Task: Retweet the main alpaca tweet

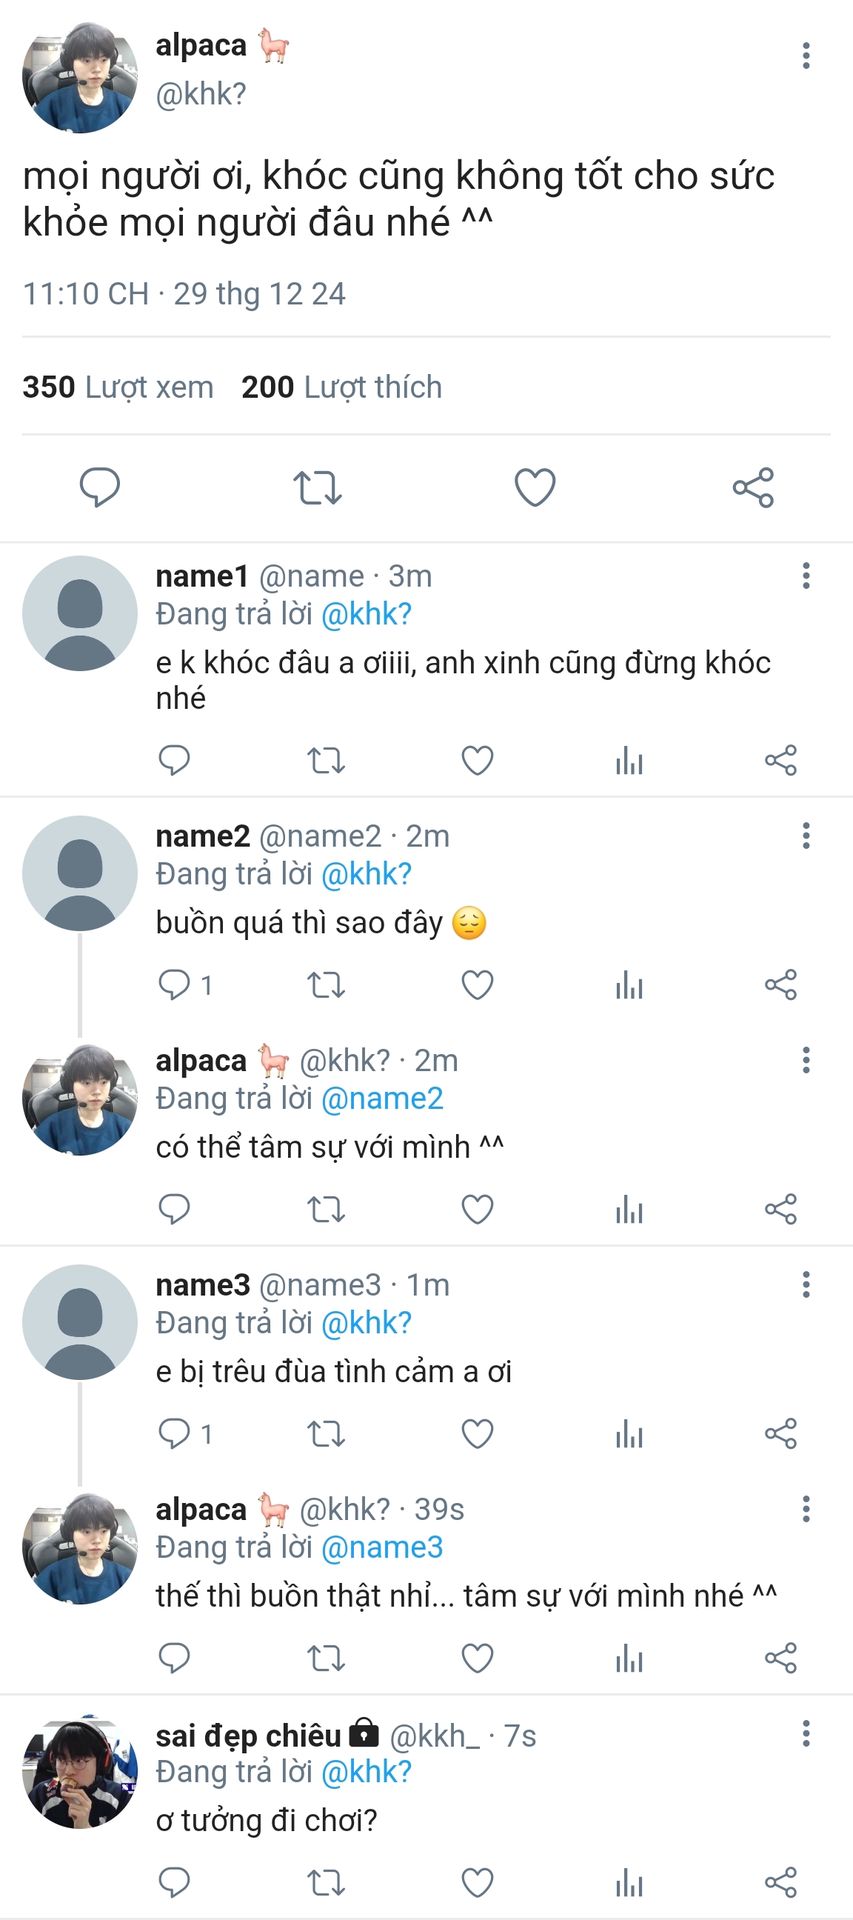Action: pos(317,488)
